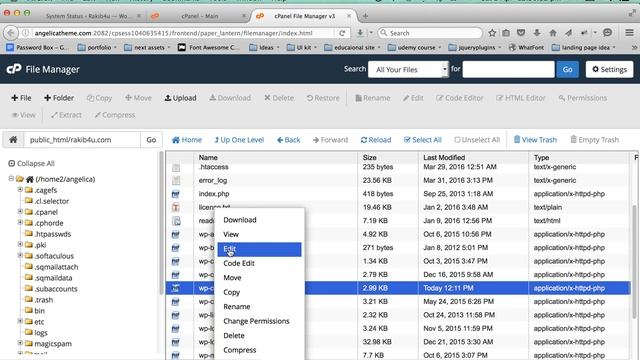Open the .trash folder in tree

click(44, 300)
